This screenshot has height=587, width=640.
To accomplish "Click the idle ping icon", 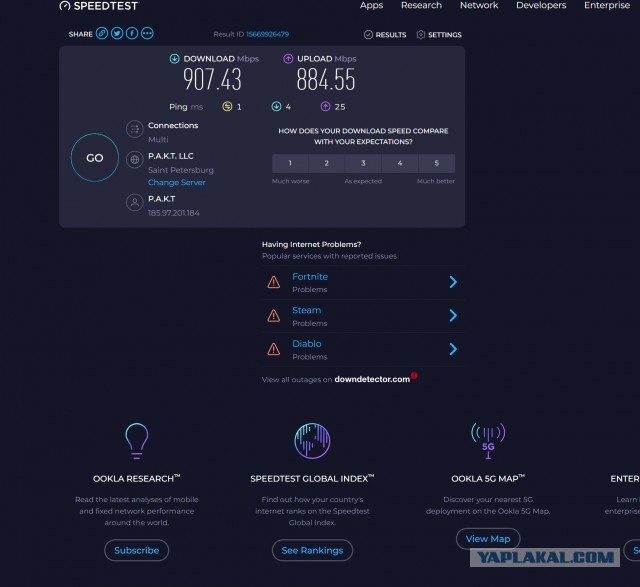I will (x=227, y=107).
